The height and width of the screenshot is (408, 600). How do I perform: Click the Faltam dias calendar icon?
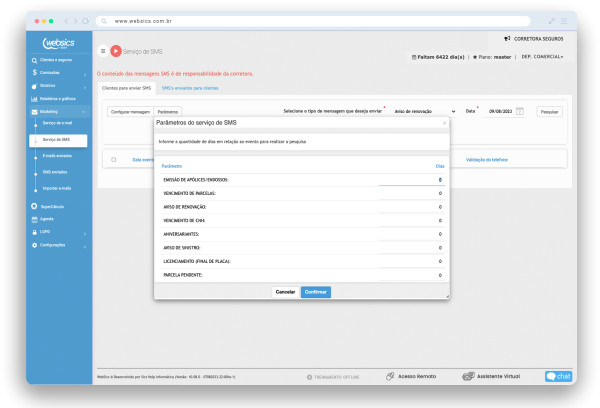414,57
